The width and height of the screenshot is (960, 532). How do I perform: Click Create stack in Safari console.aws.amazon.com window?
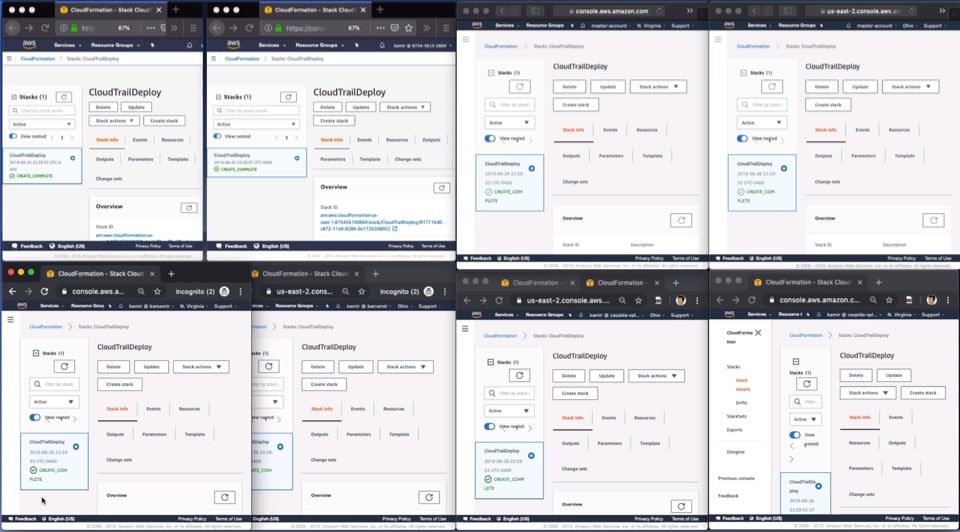(576, 105)
